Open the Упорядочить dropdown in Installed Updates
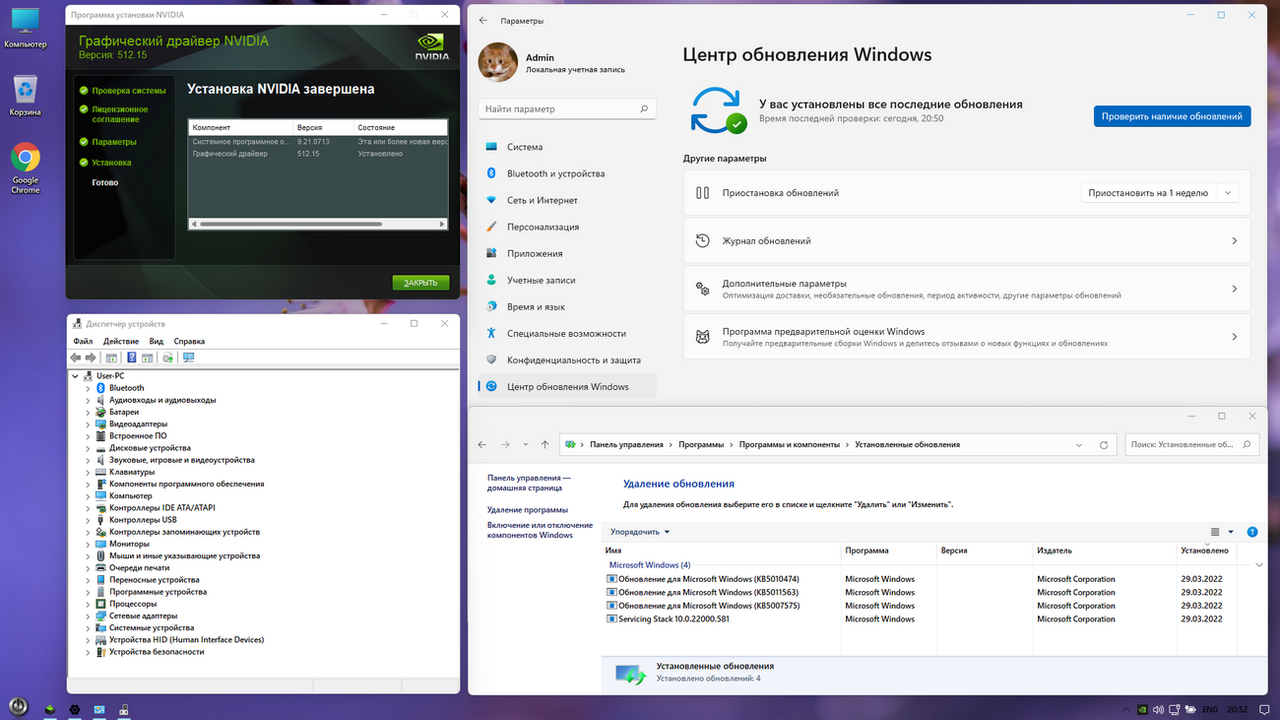Viewport: 1280px width, 720px height. tap(640, 532)
